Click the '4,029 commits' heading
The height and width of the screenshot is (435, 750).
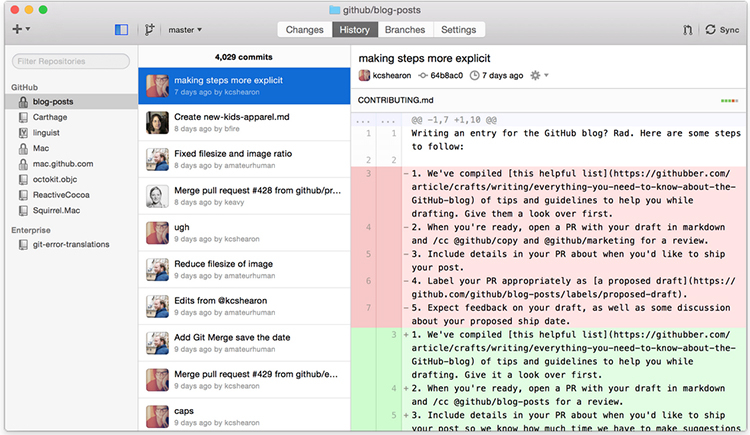tap(243, 57)
